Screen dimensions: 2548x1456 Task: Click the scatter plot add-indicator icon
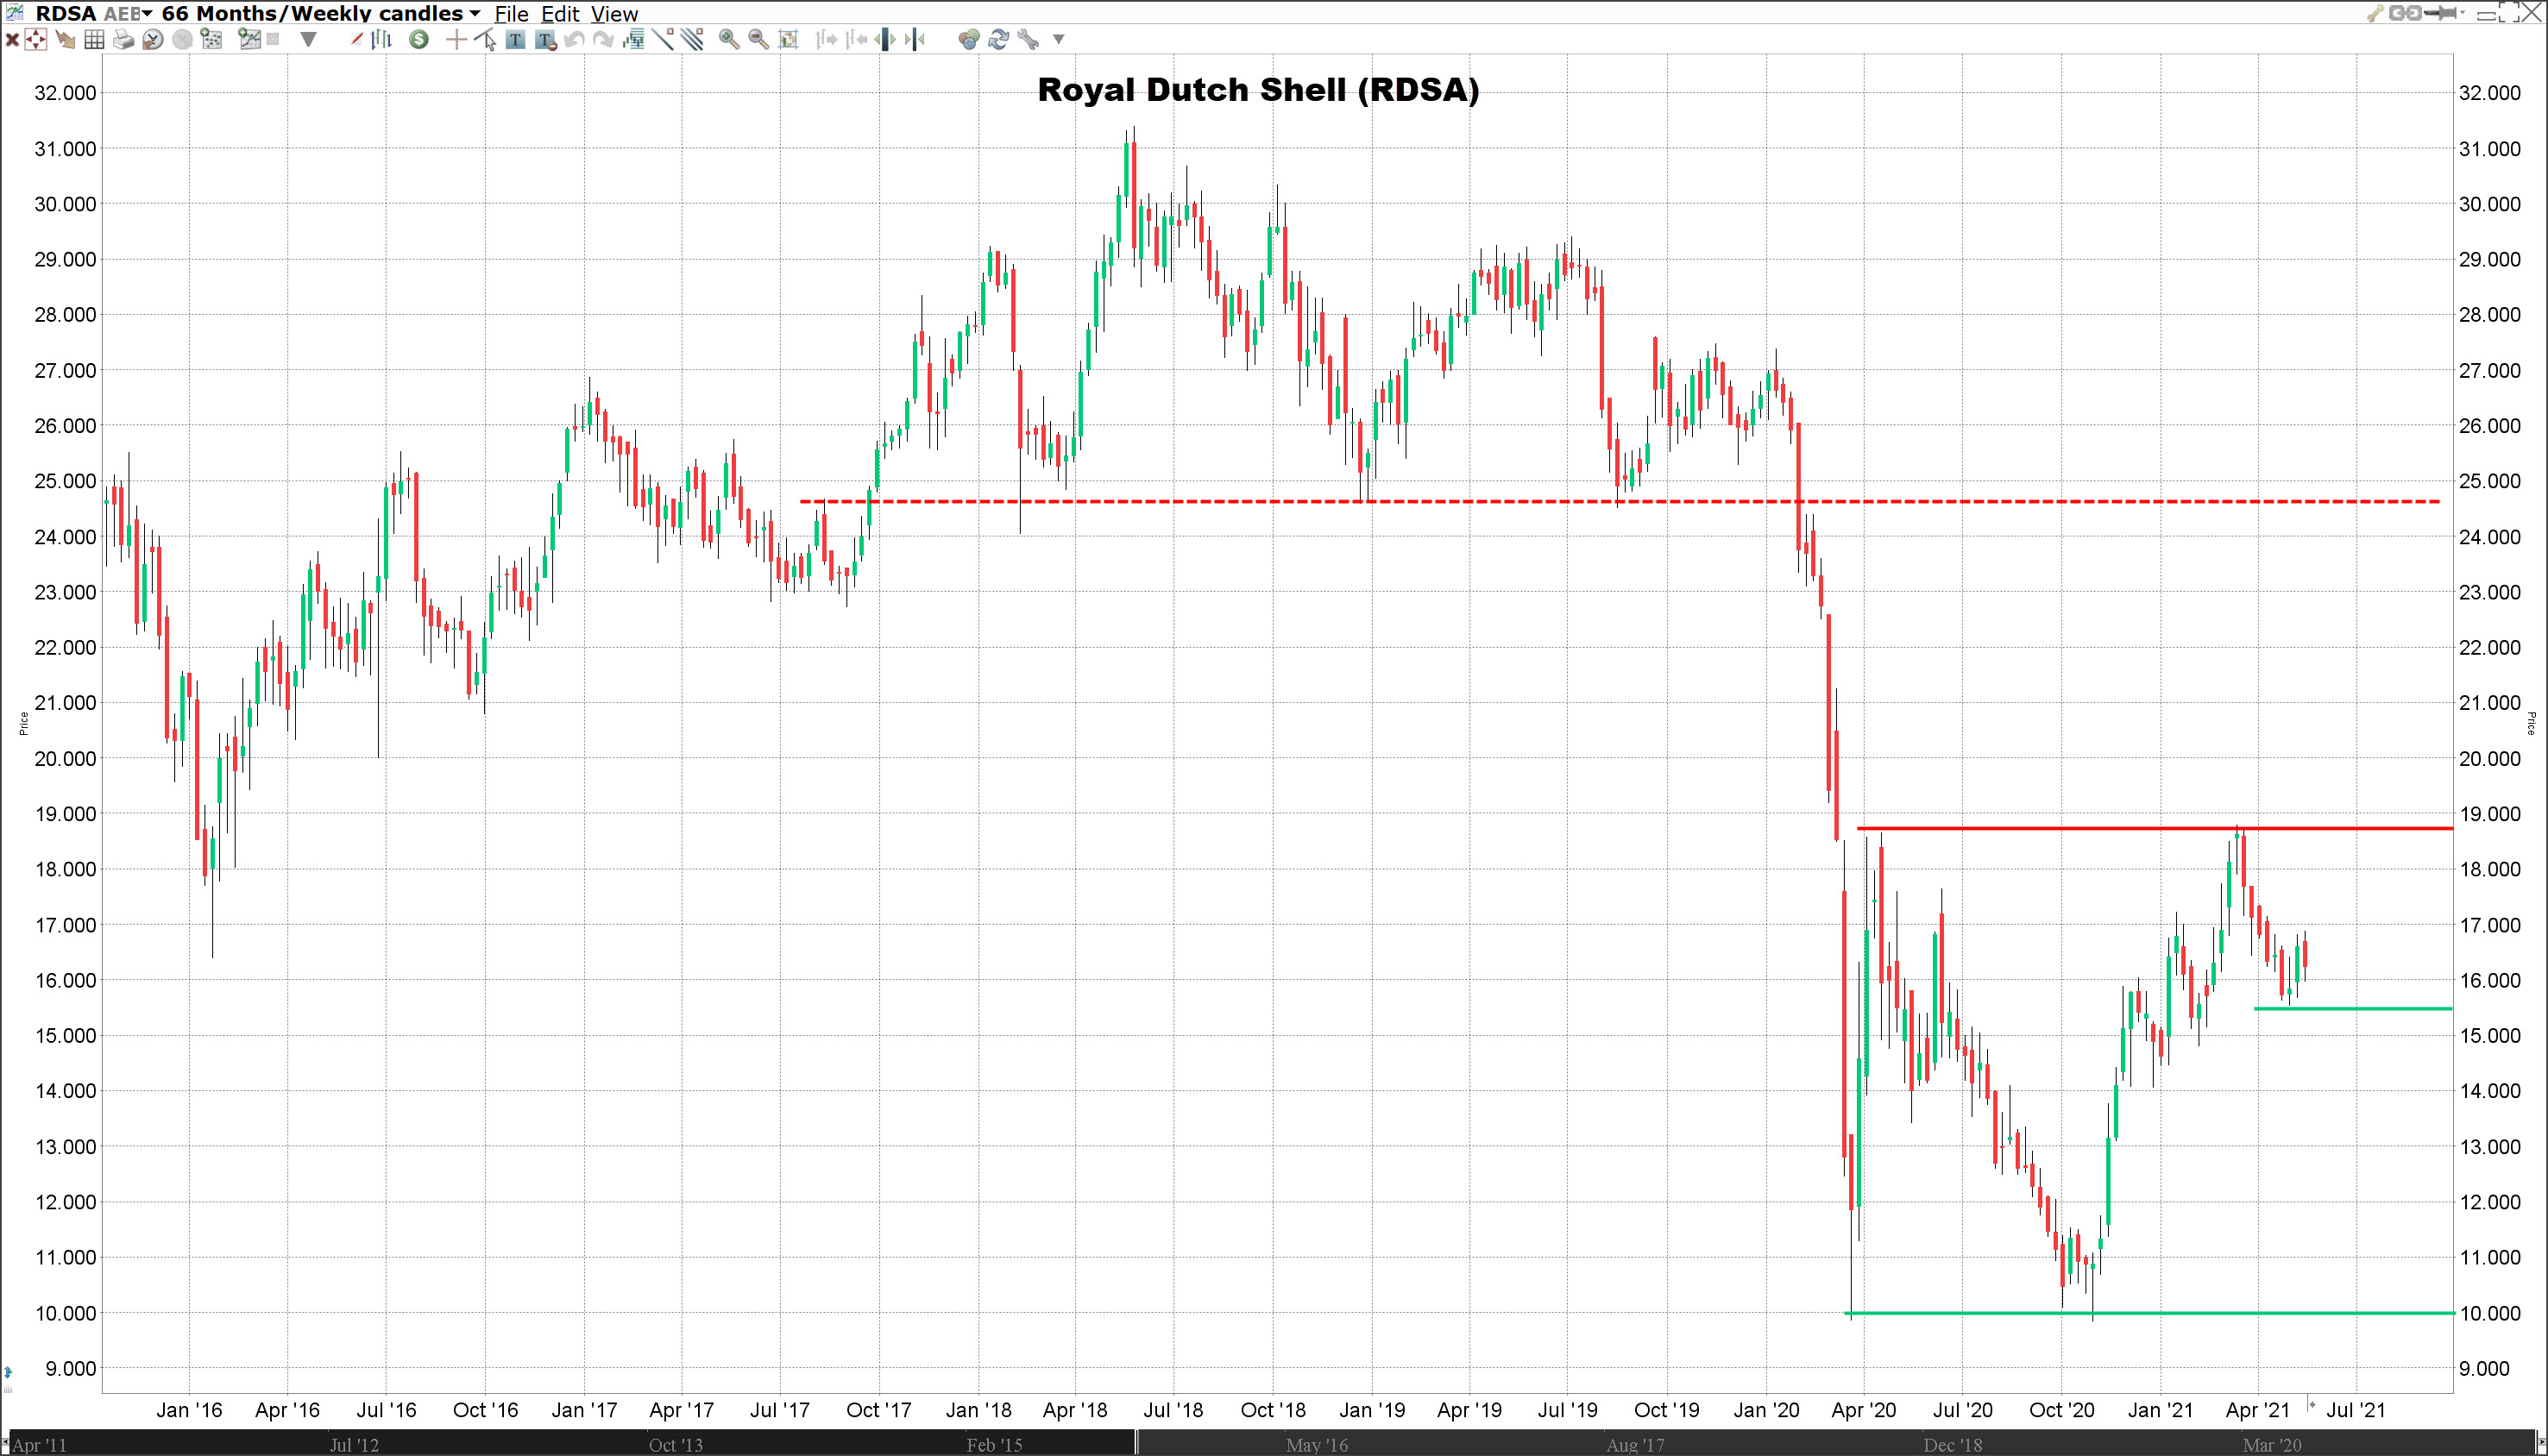tap(211, 40)
